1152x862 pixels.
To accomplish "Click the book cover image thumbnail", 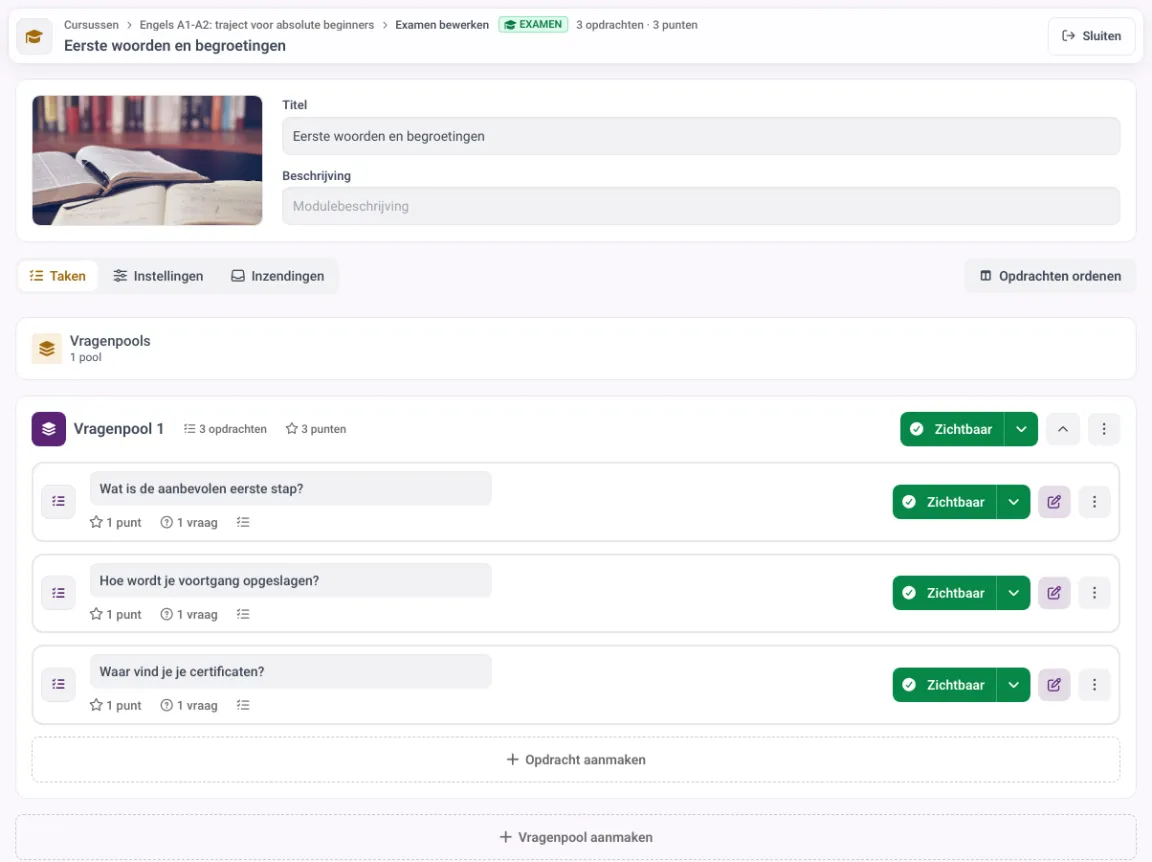I will coord(147,160).
